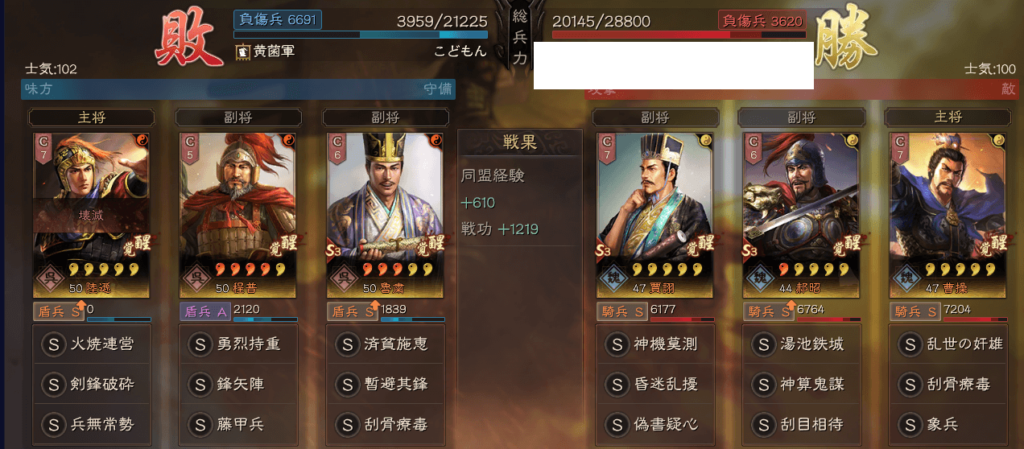
Task: Click the 黄菌軍 alliance flag icon
Action: click(241, 51)
